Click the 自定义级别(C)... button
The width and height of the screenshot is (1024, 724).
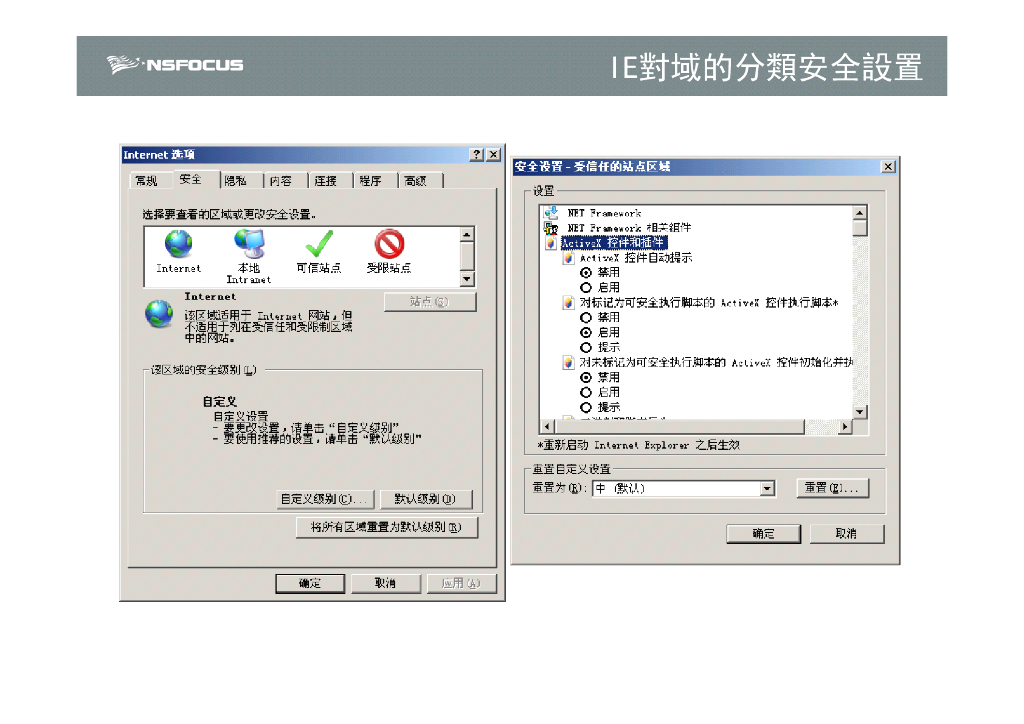point(325,499)
